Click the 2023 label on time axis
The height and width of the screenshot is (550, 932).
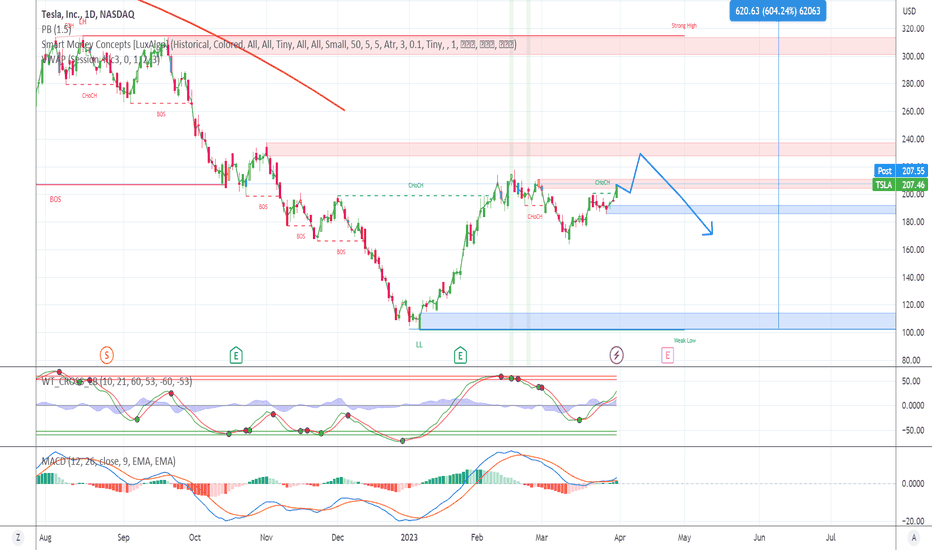pyautogui.click(x=409, y=538)
